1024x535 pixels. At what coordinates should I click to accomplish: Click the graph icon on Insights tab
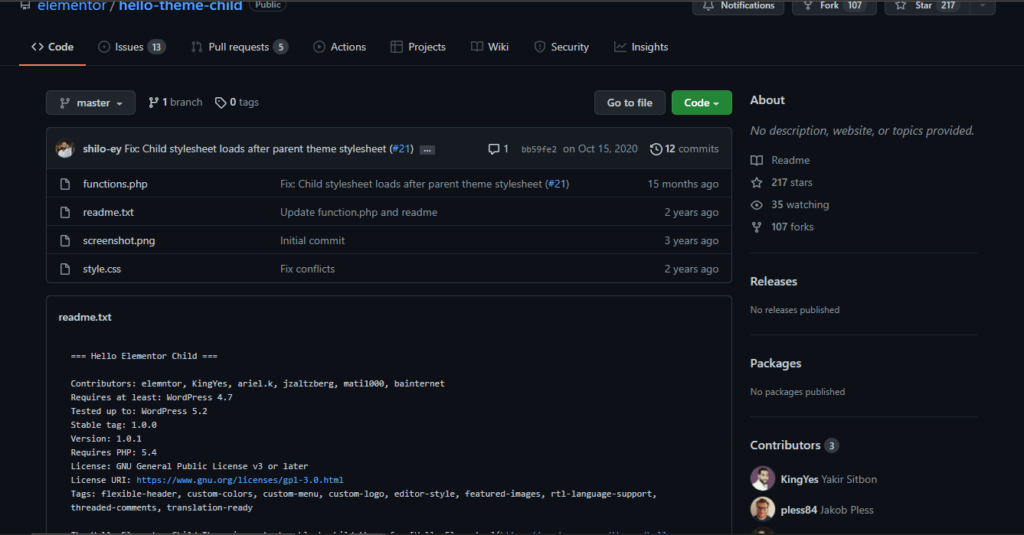[x=620, y=47]
